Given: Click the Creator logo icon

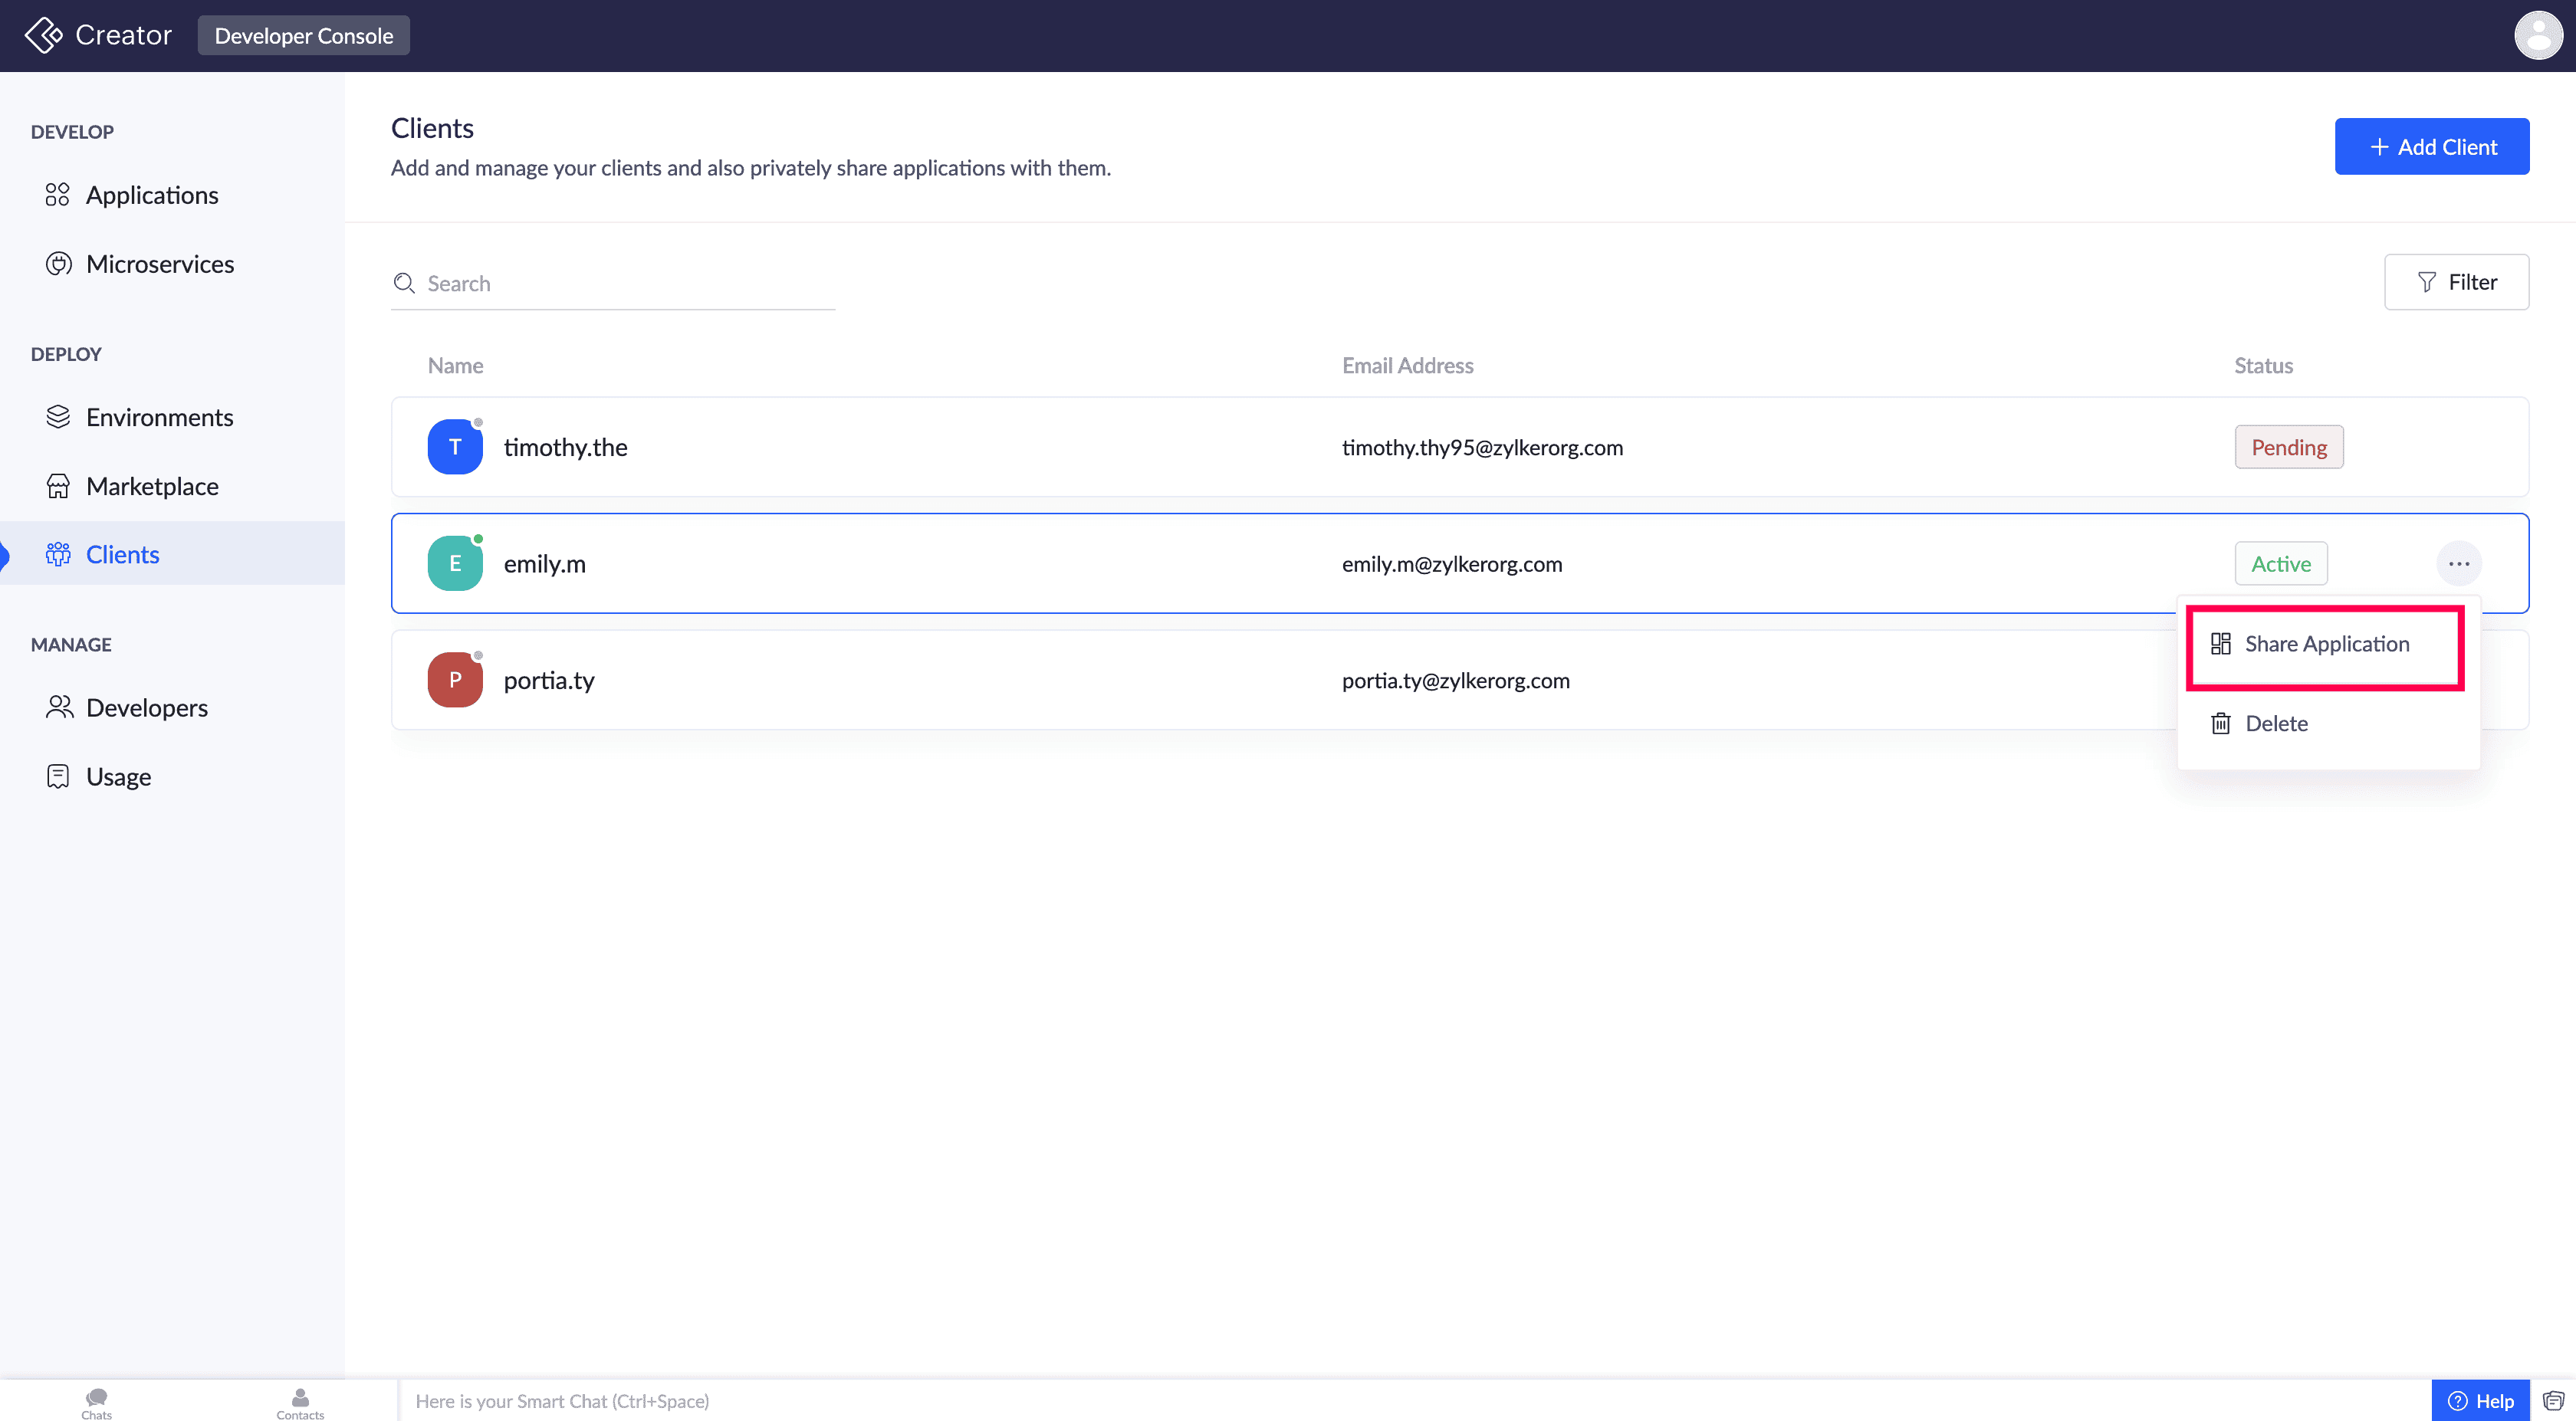Looking at the screenshot, I should 43,35.
